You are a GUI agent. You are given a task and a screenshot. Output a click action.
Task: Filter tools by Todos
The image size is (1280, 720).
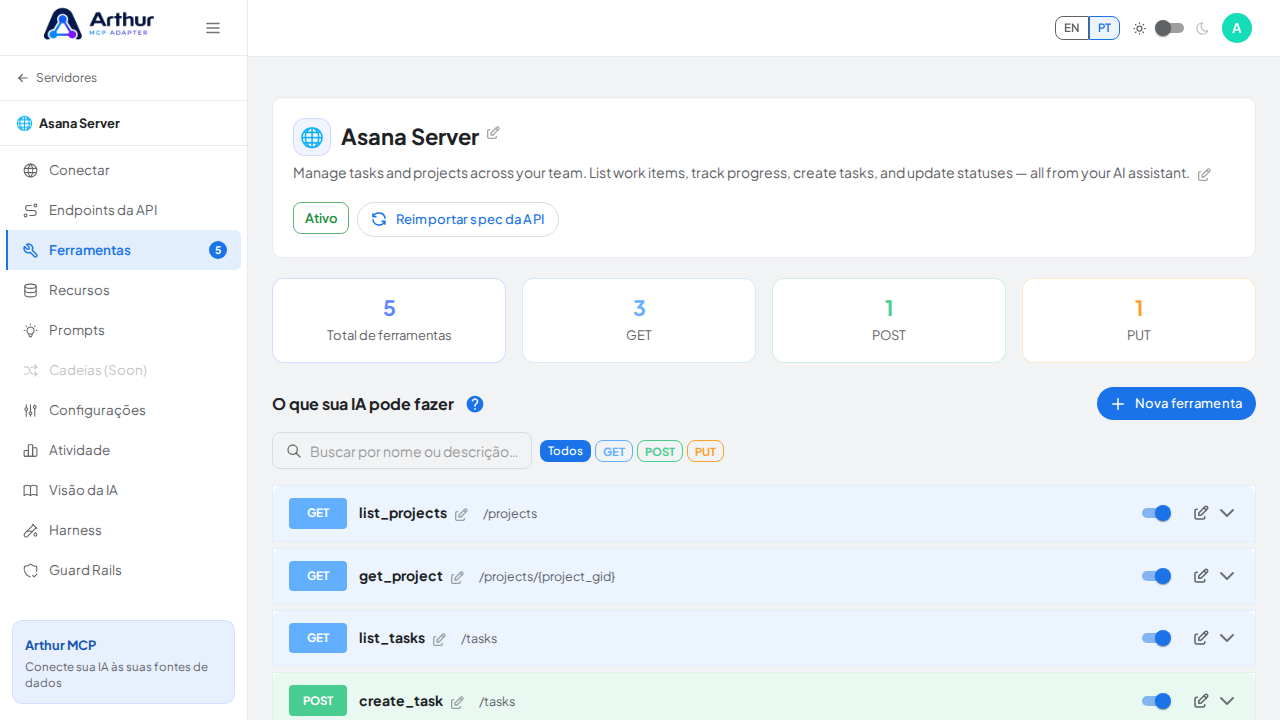(x=565, y=451)
